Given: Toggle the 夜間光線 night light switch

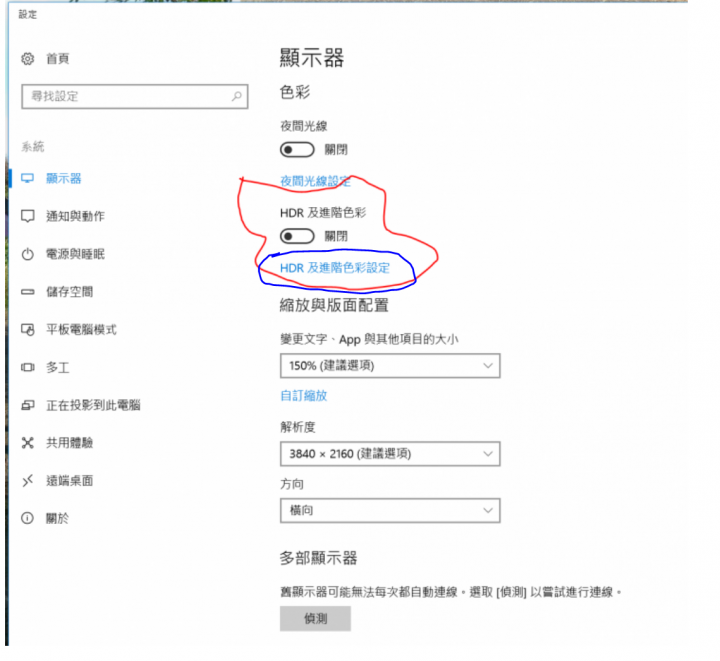Looking at the screenshot, I should (297, 150).
